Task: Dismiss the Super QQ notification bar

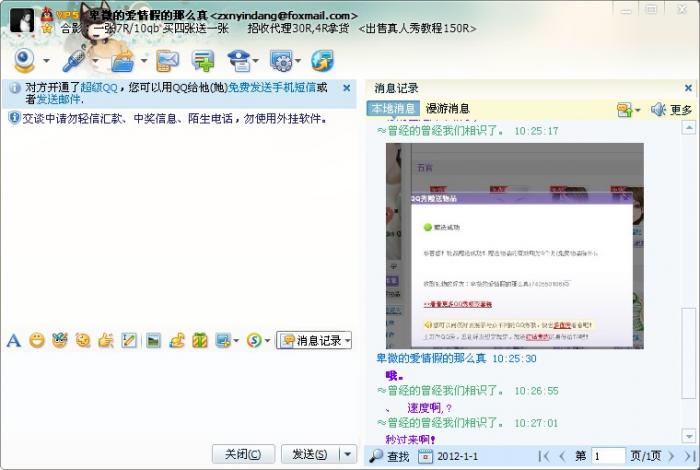Action: [x=346, y=88]
